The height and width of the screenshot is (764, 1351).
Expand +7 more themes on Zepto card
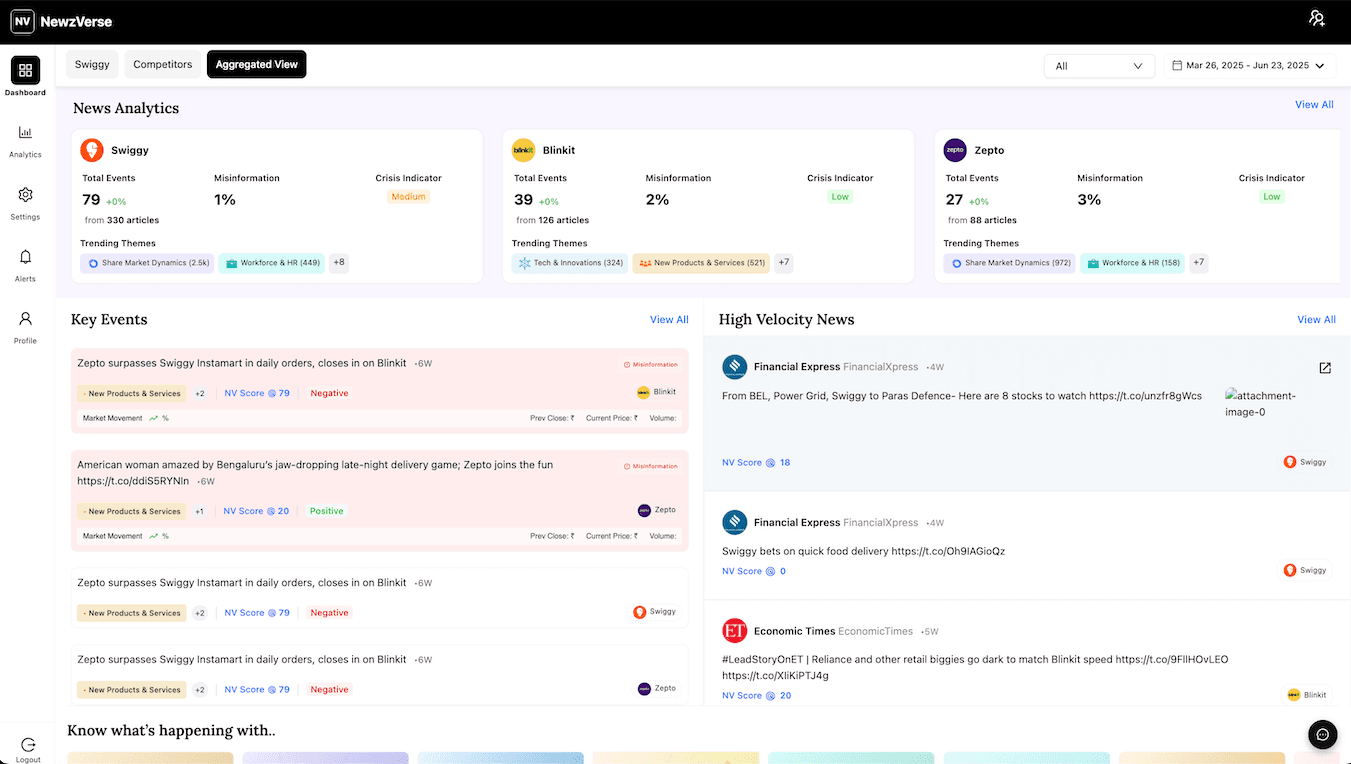(1199, 263)
